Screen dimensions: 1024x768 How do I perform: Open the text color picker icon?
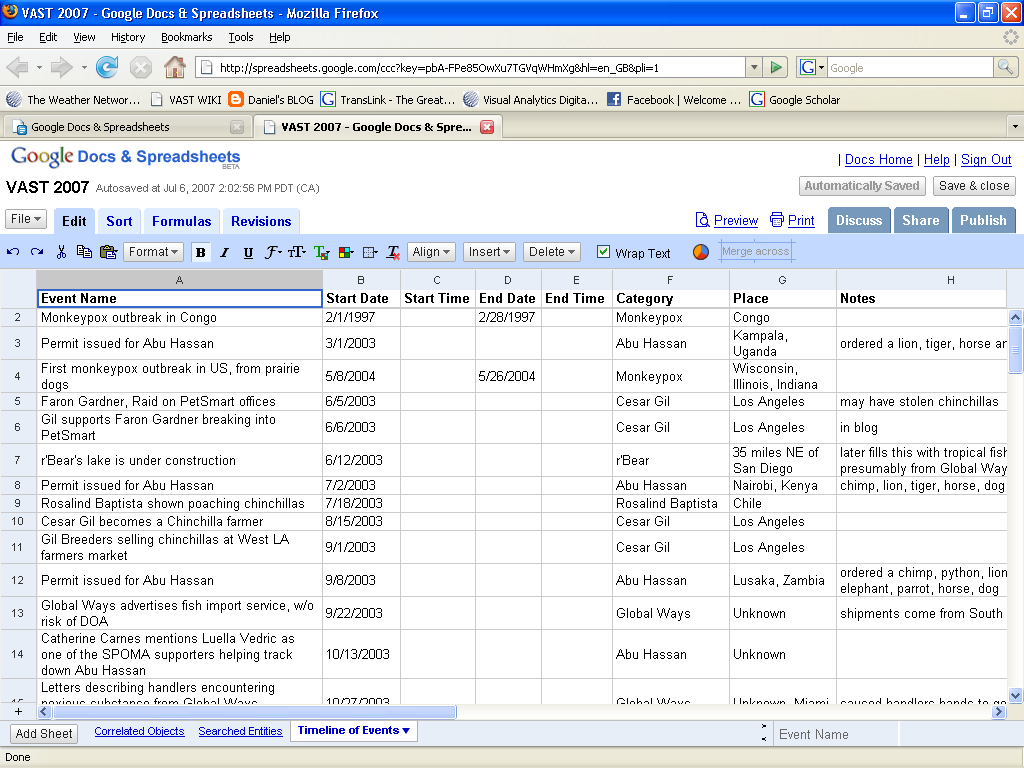pos(321,252)
